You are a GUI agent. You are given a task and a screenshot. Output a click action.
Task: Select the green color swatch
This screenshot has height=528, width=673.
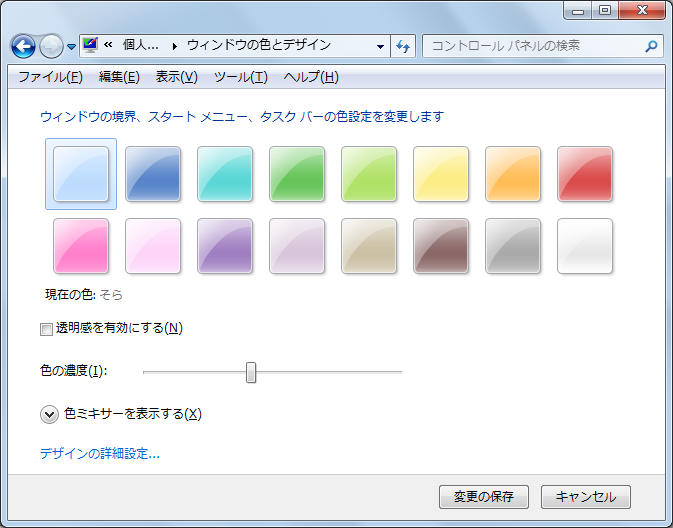(297, 174)
